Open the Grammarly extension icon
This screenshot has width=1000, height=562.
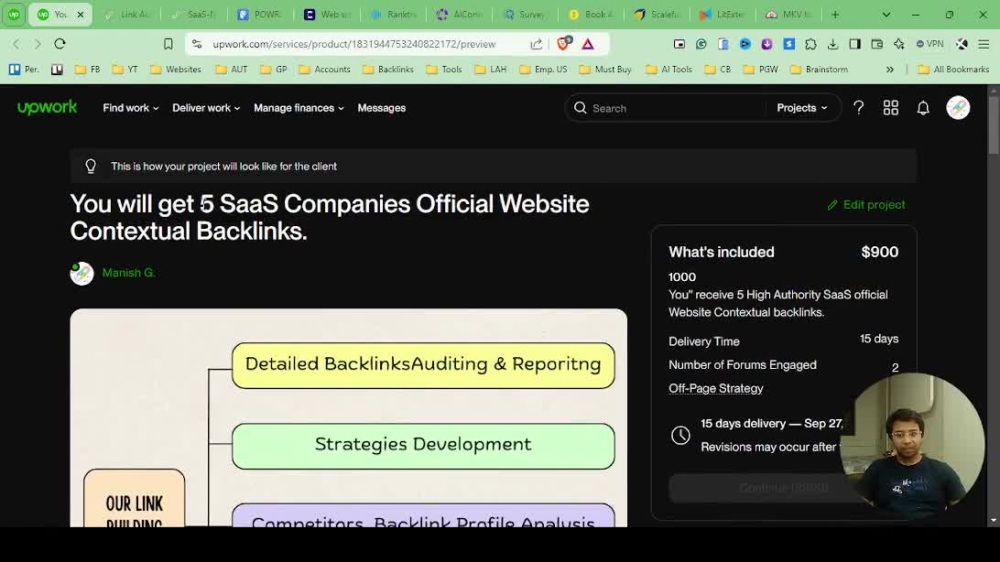click(x=701, y=44)
